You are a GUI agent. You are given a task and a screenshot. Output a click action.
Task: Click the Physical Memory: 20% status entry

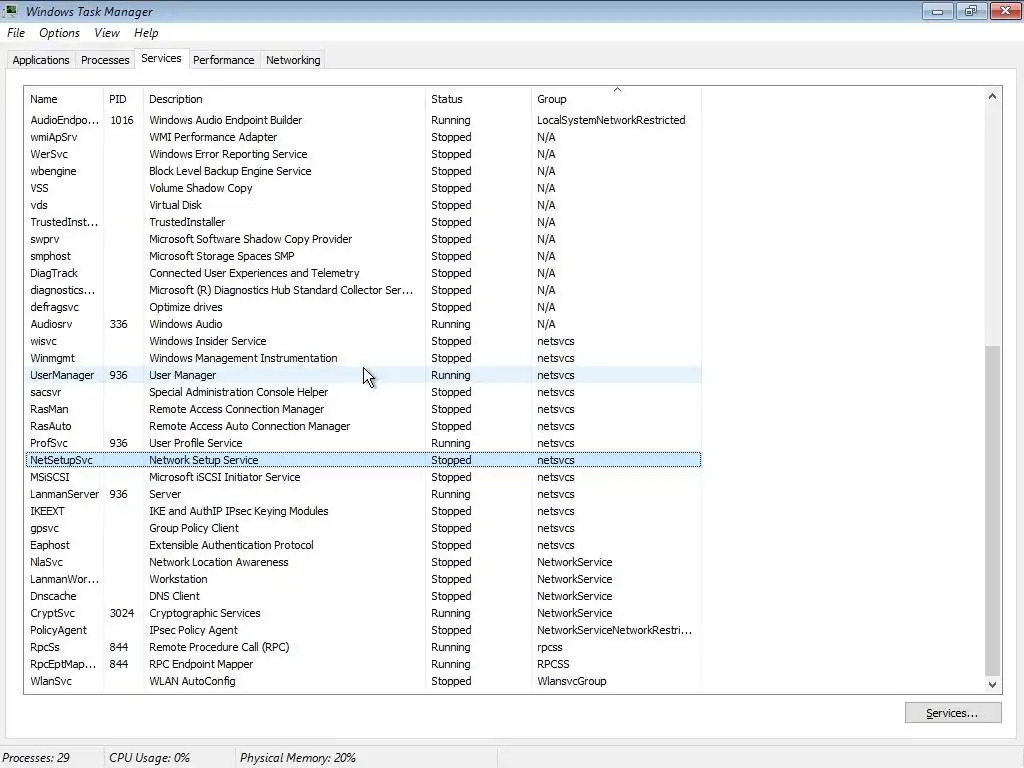pyautogui.click(x=298, y=758)
